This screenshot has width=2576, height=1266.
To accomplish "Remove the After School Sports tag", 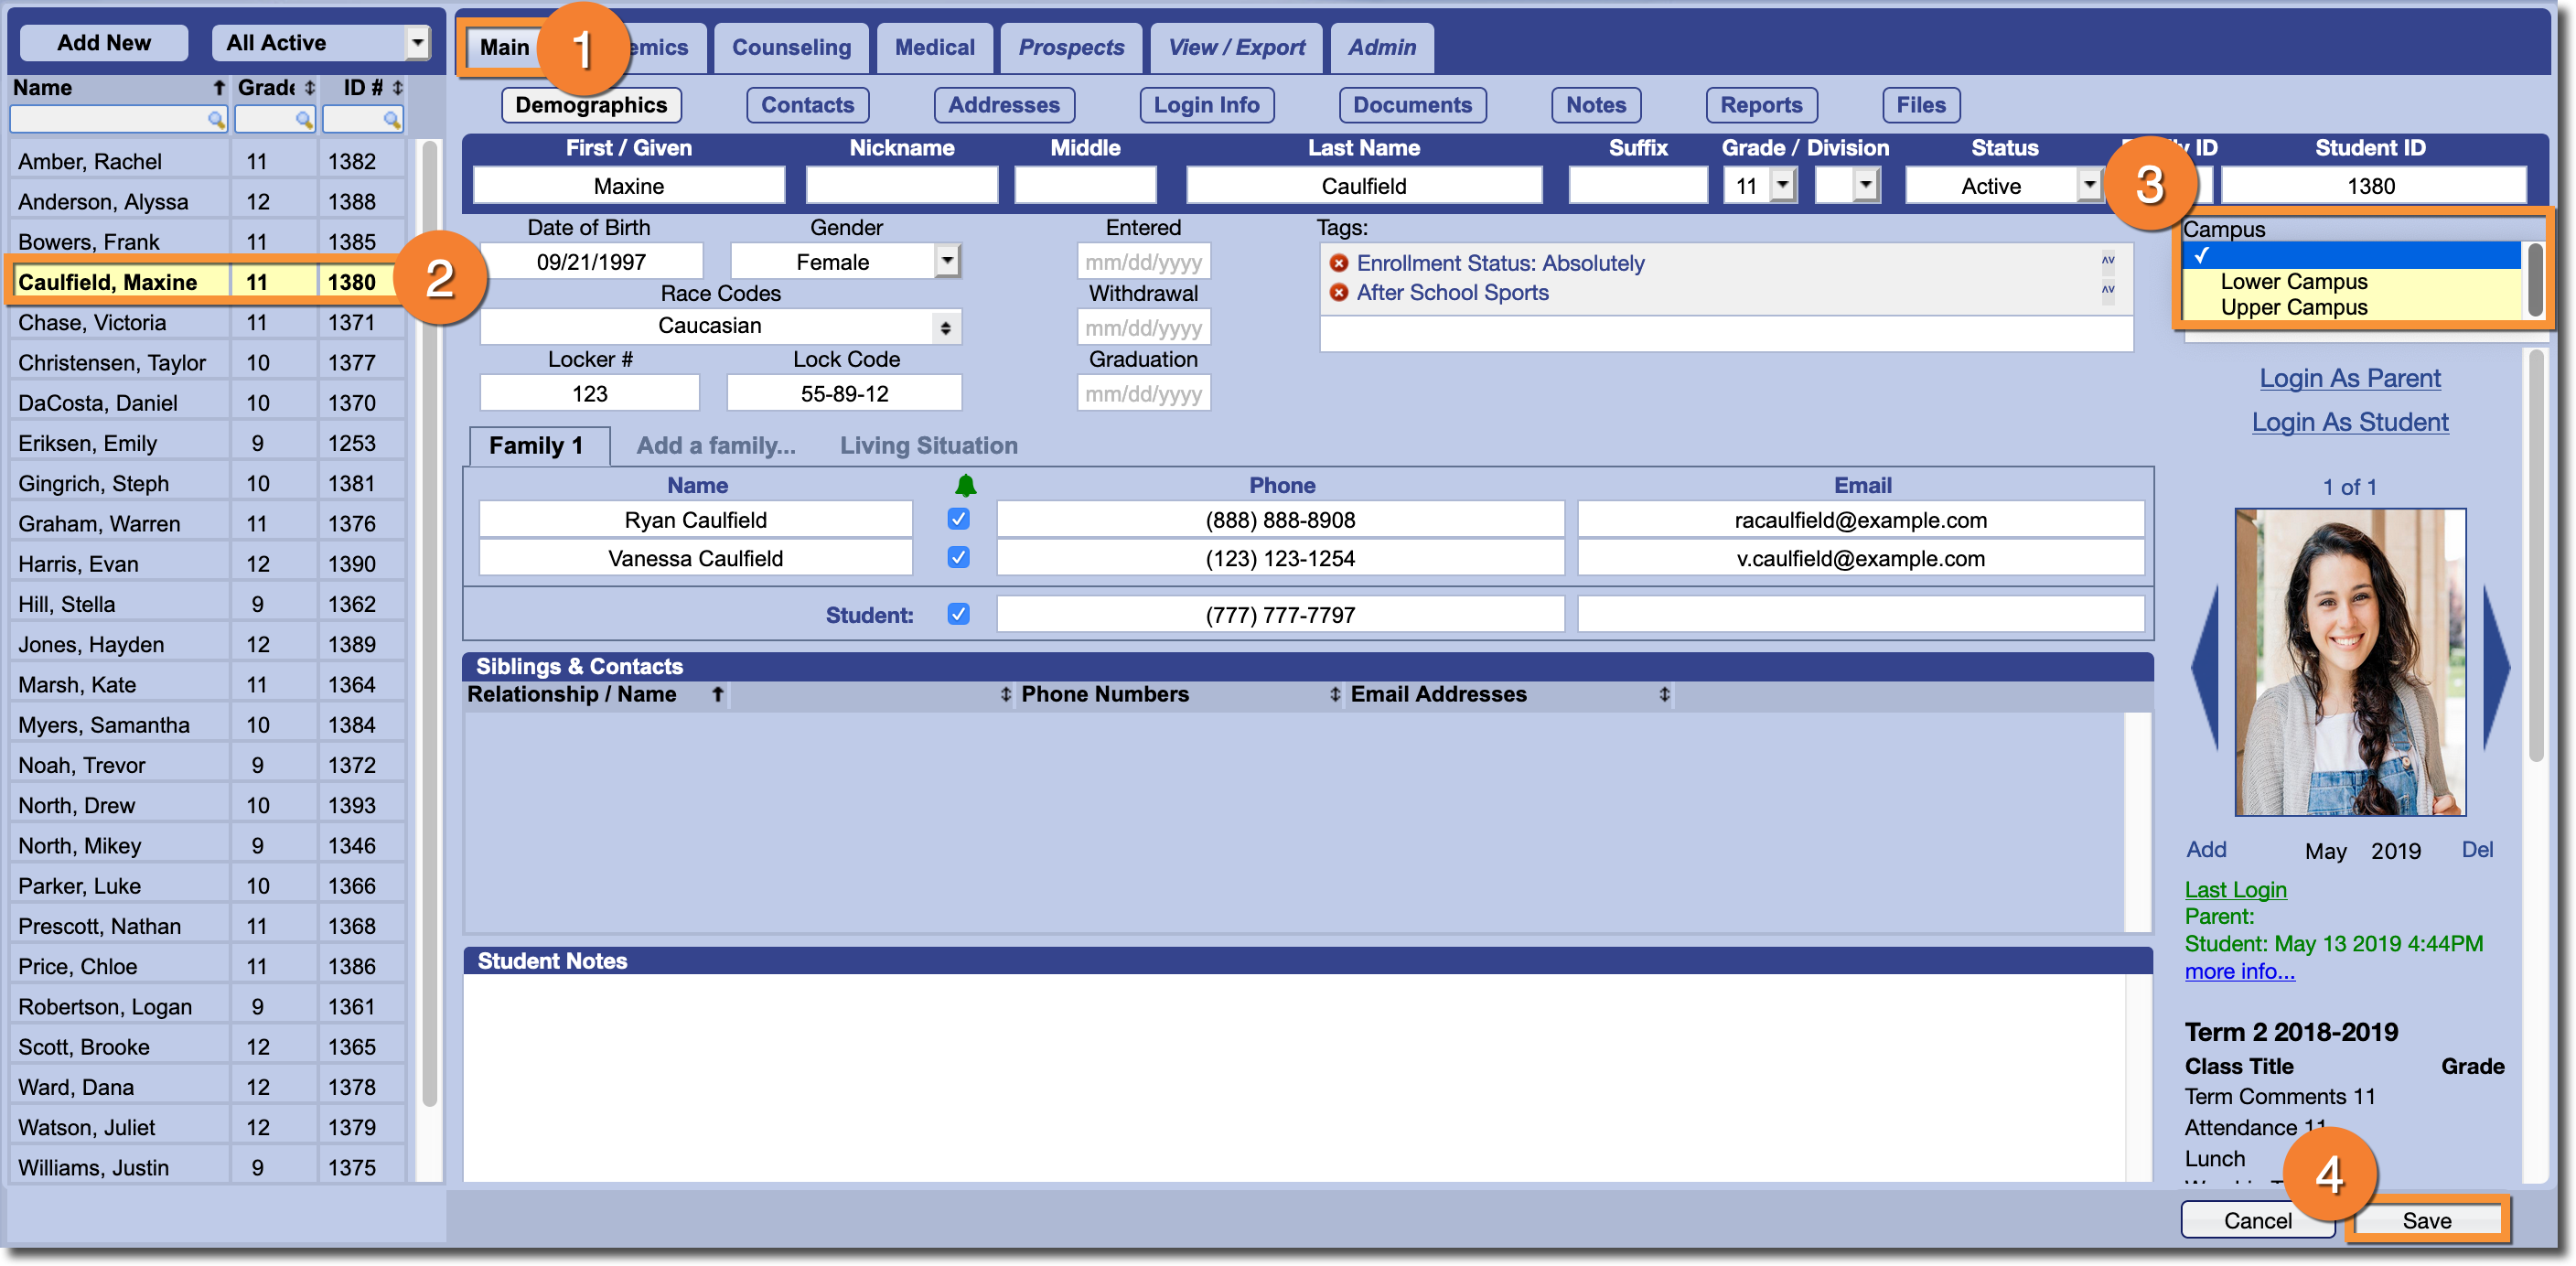I will pyautogui.click(x=1338, y=292).
